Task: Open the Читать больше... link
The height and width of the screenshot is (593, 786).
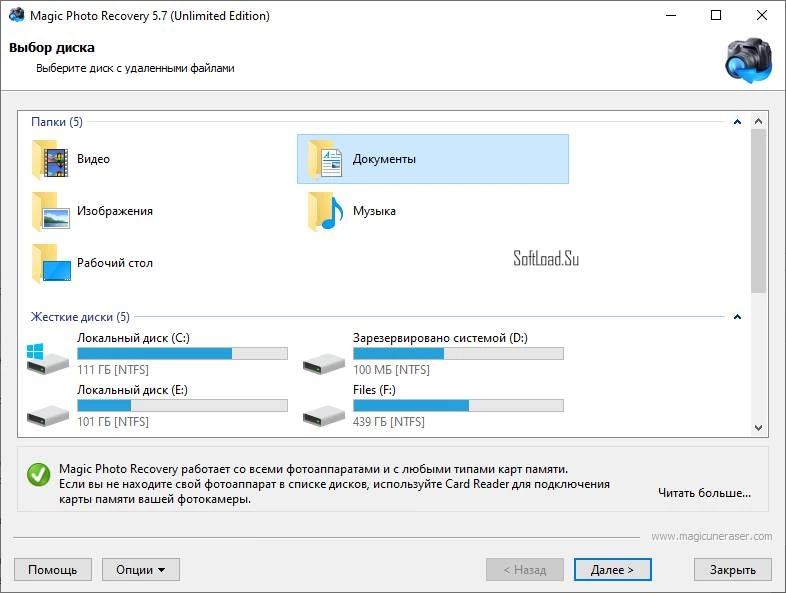Action: coord(704,493)
